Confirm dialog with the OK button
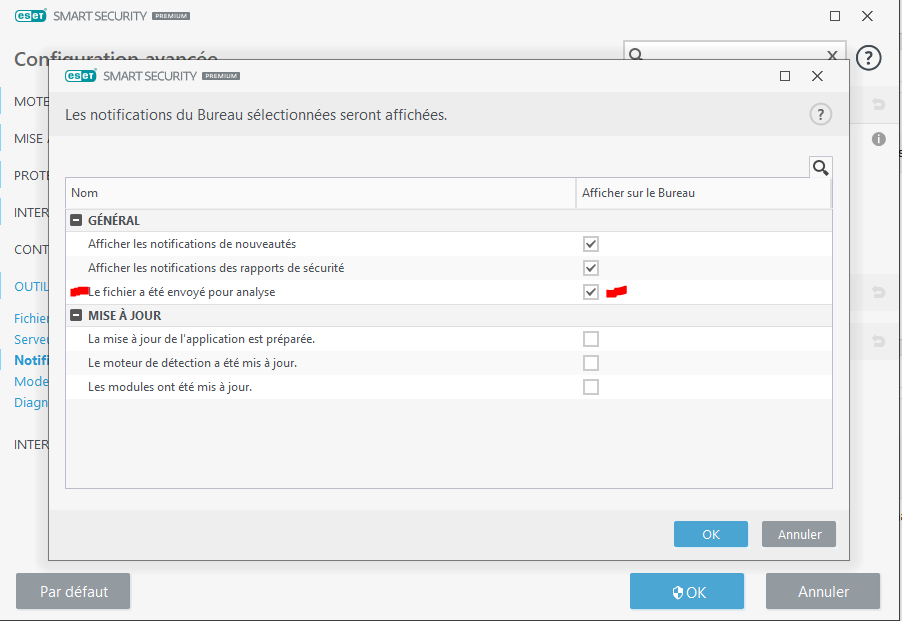 [x=710, y=534]
